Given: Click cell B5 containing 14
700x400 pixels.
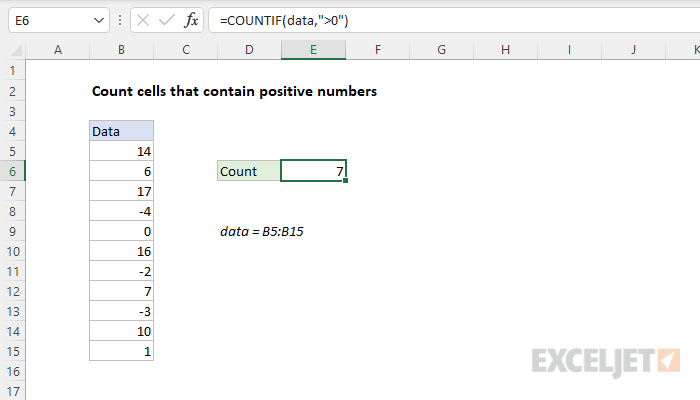Looking at the screenshot, I should point(121,151).
